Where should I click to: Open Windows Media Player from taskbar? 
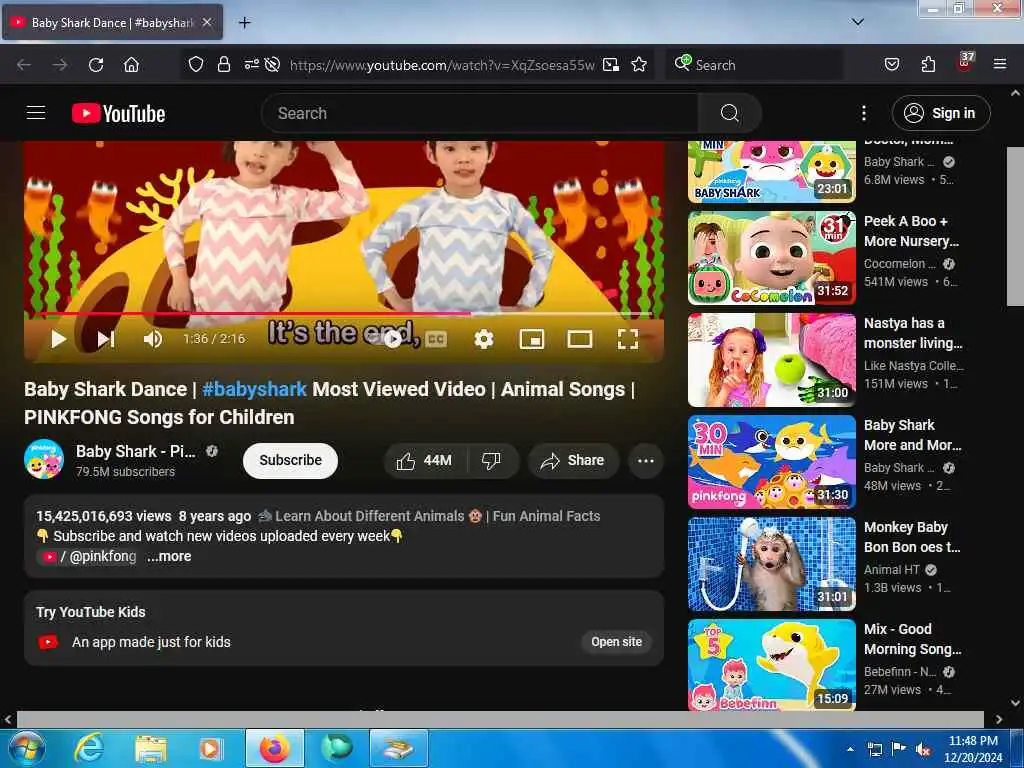click(210, 748)
